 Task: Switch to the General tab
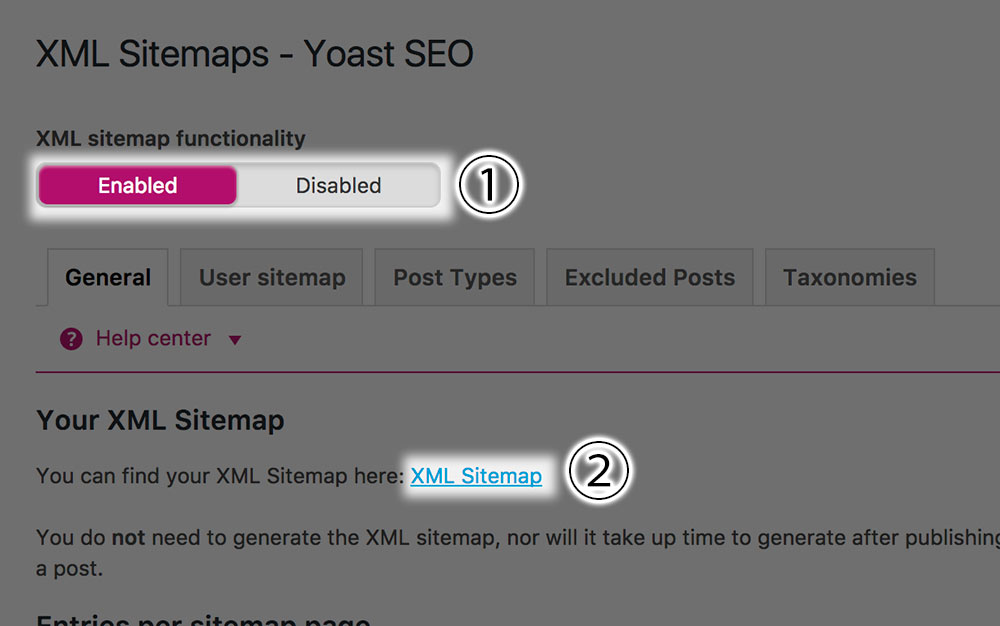point(108,277)
